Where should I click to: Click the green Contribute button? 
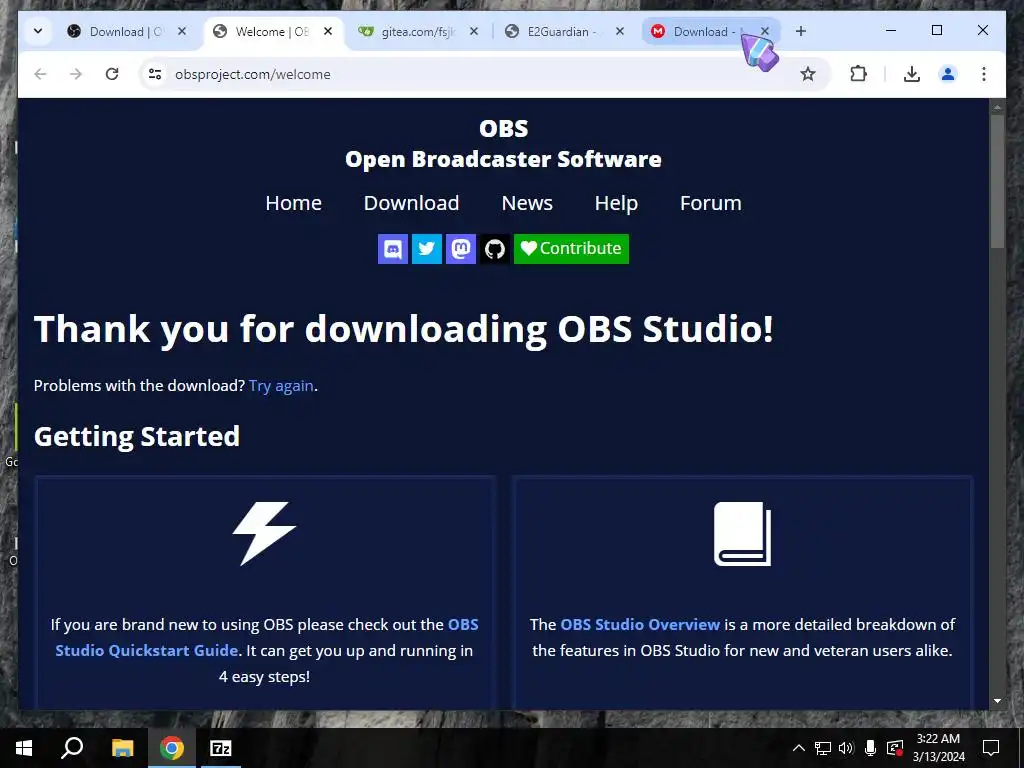coord(571,249)
